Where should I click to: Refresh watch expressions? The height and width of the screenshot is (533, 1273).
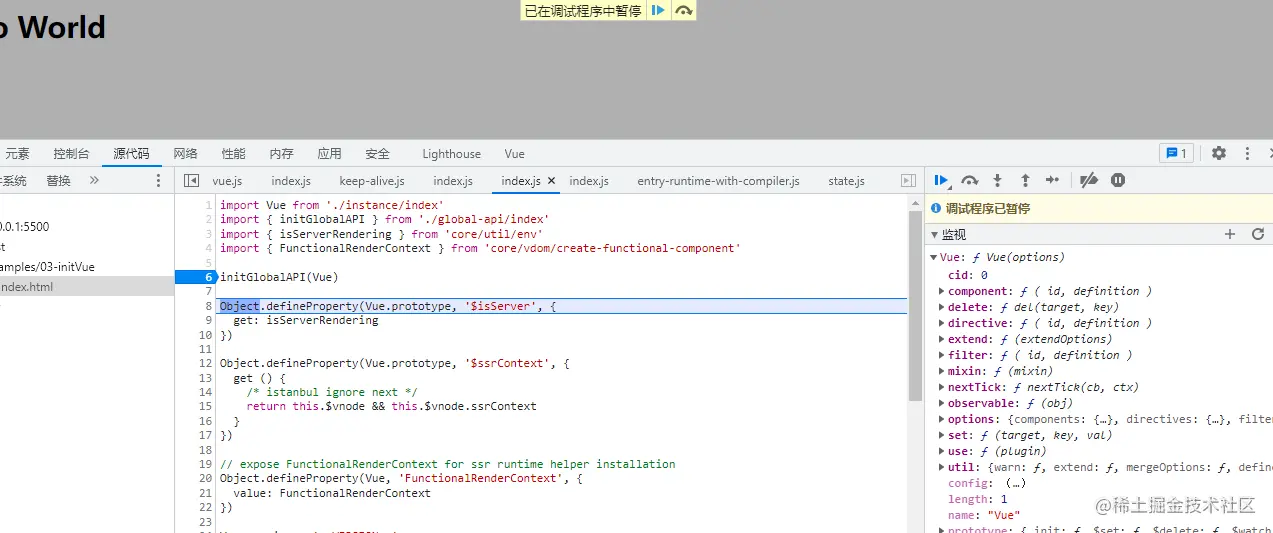(x=1258, y=234)
